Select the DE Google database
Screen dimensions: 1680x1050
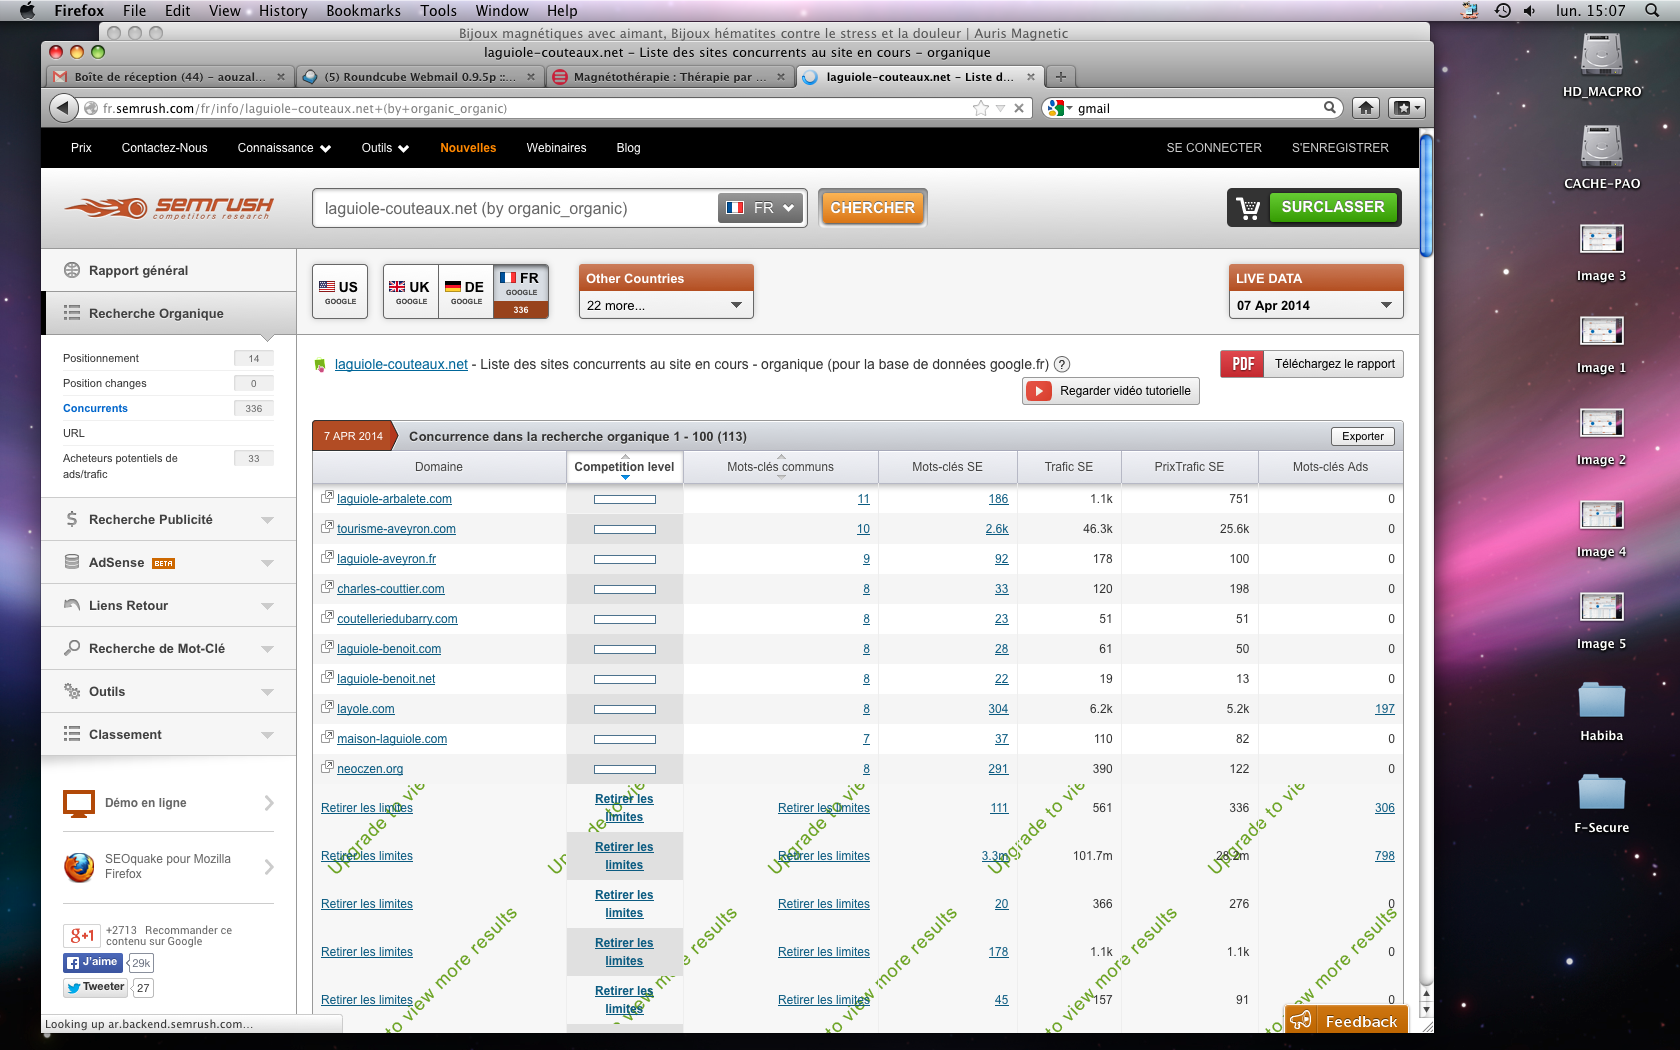(x=465, y=291)
